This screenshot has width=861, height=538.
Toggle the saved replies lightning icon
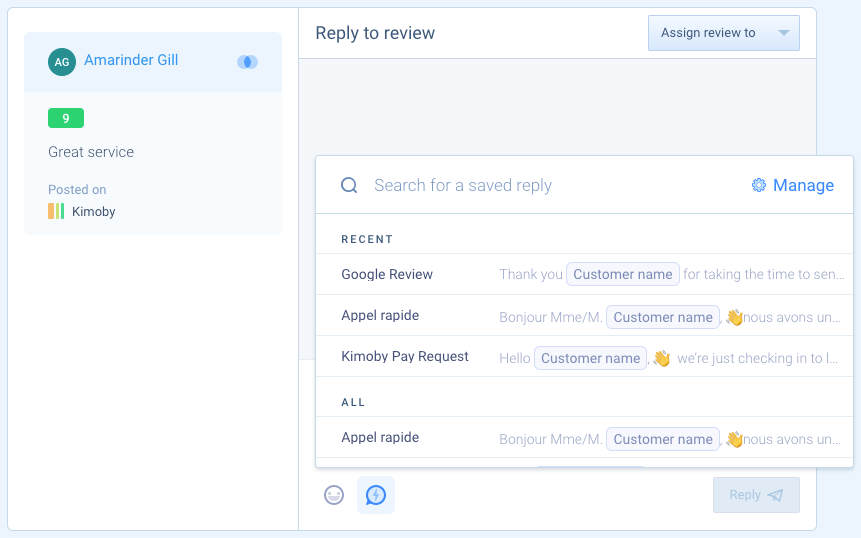tap(376, 495)
